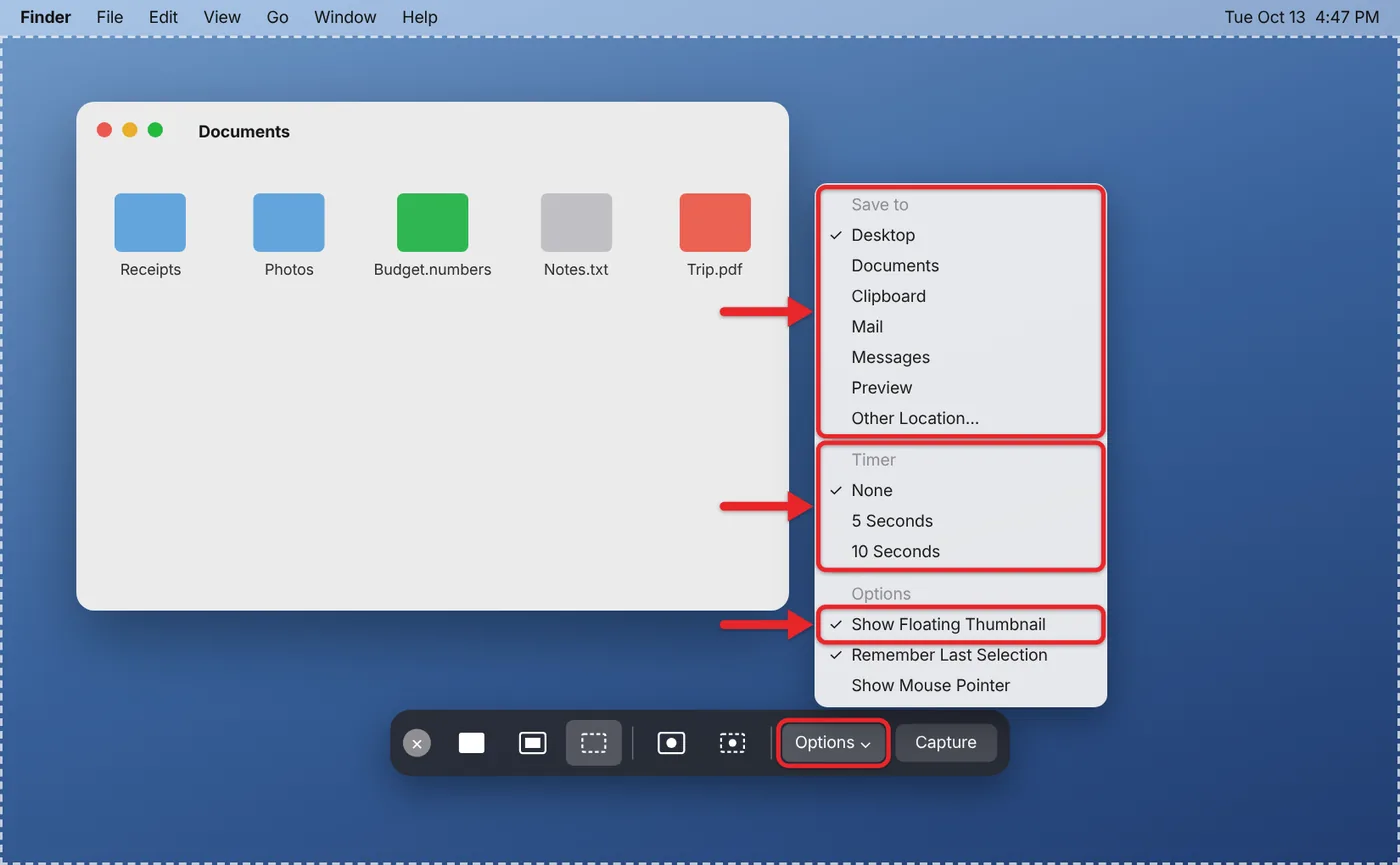Open the Finder menu in menu bar
The height and width of the screenshot is (865, 1400).
pyautogui.click(x=46, y=17)
